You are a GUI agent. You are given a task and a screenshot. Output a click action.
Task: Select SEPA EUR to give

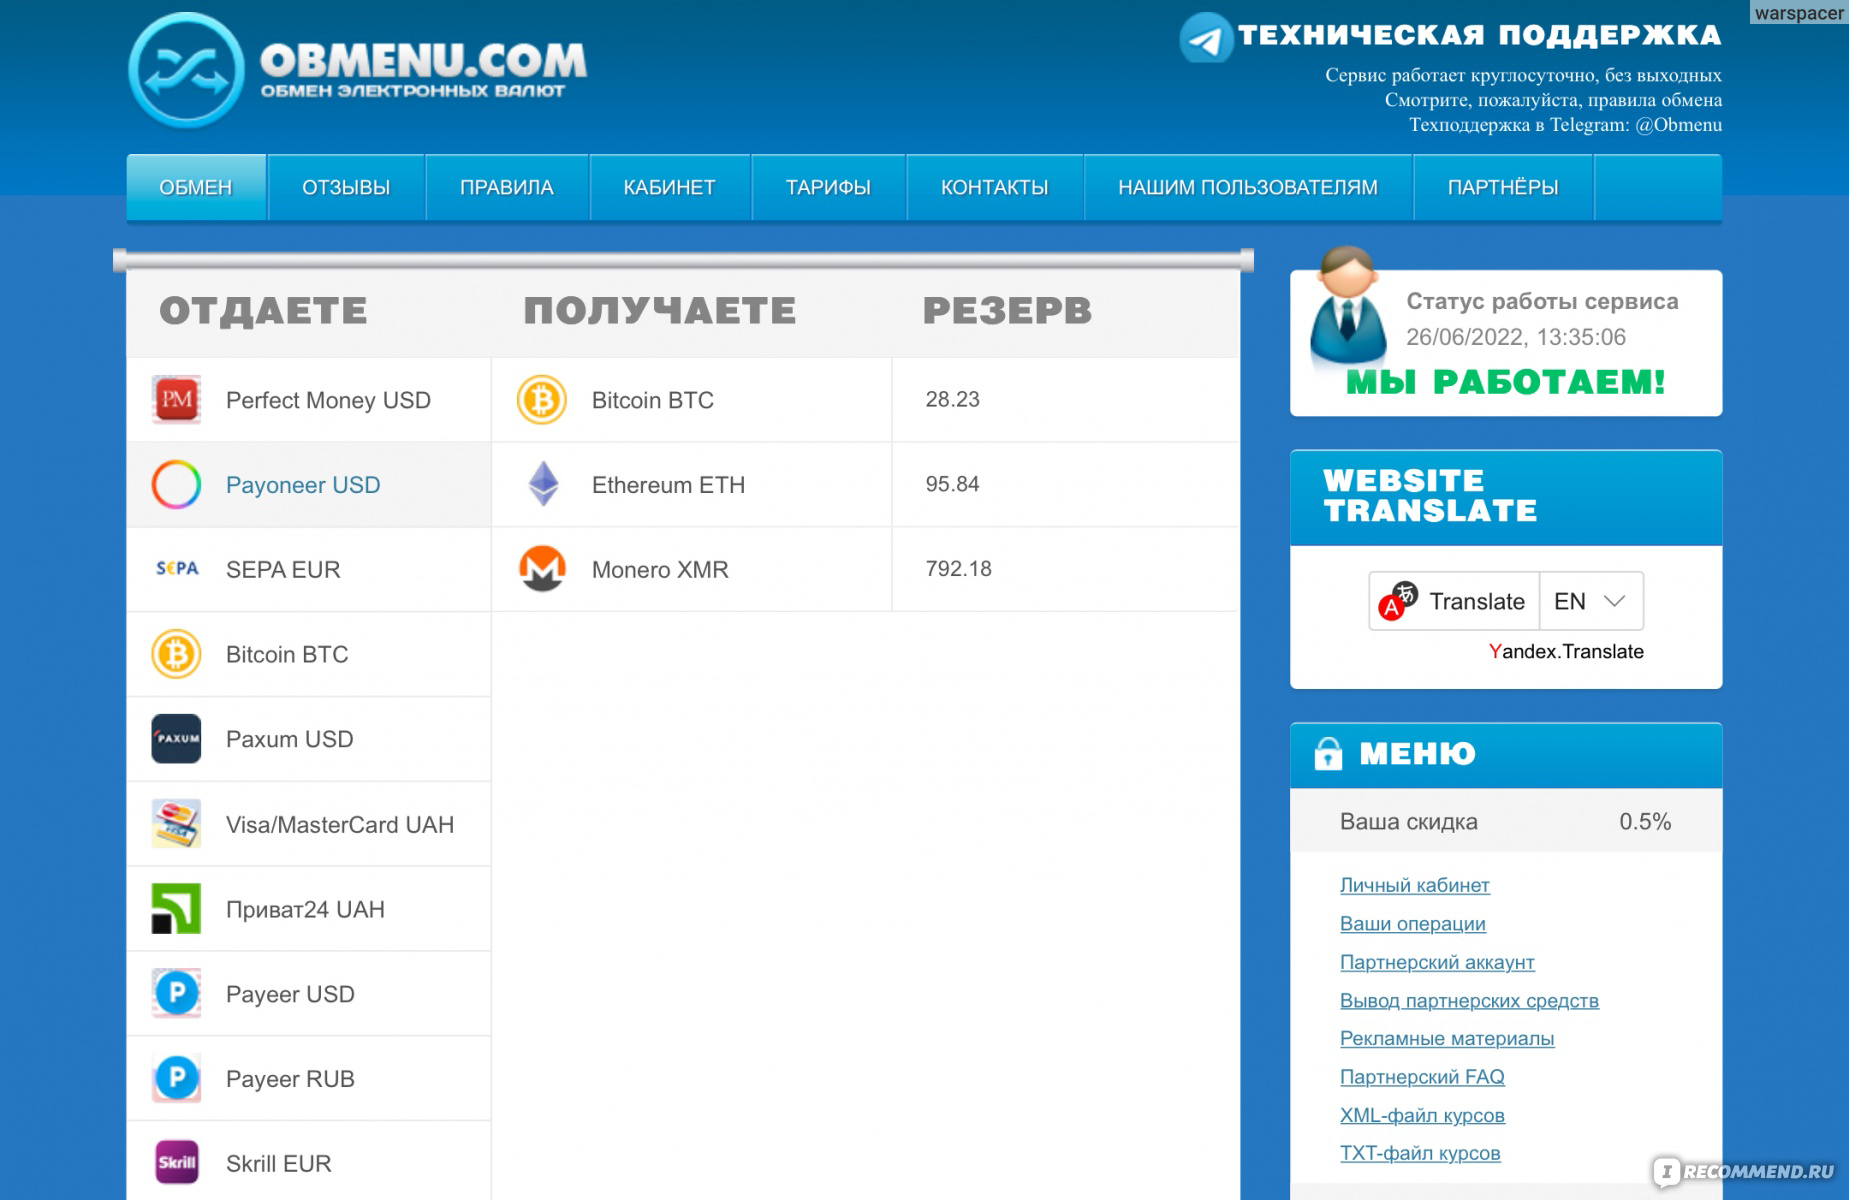309,569
